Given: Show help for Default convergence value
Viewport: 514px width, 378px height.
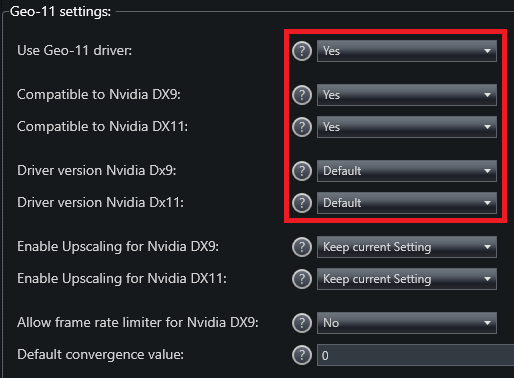Looking at the screenshot, I should pos(302,355).
